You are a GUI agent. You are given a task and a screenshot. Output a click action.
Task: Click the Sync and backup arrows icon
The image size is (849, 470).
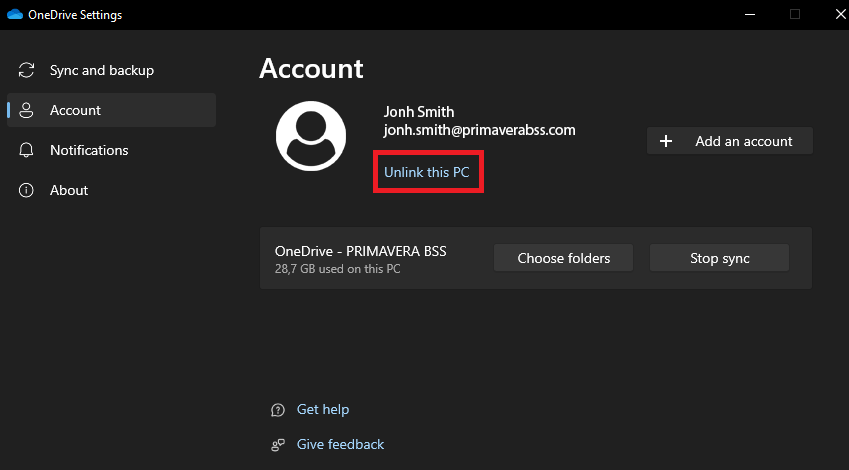pyautogui.click(x=26, y=70)
